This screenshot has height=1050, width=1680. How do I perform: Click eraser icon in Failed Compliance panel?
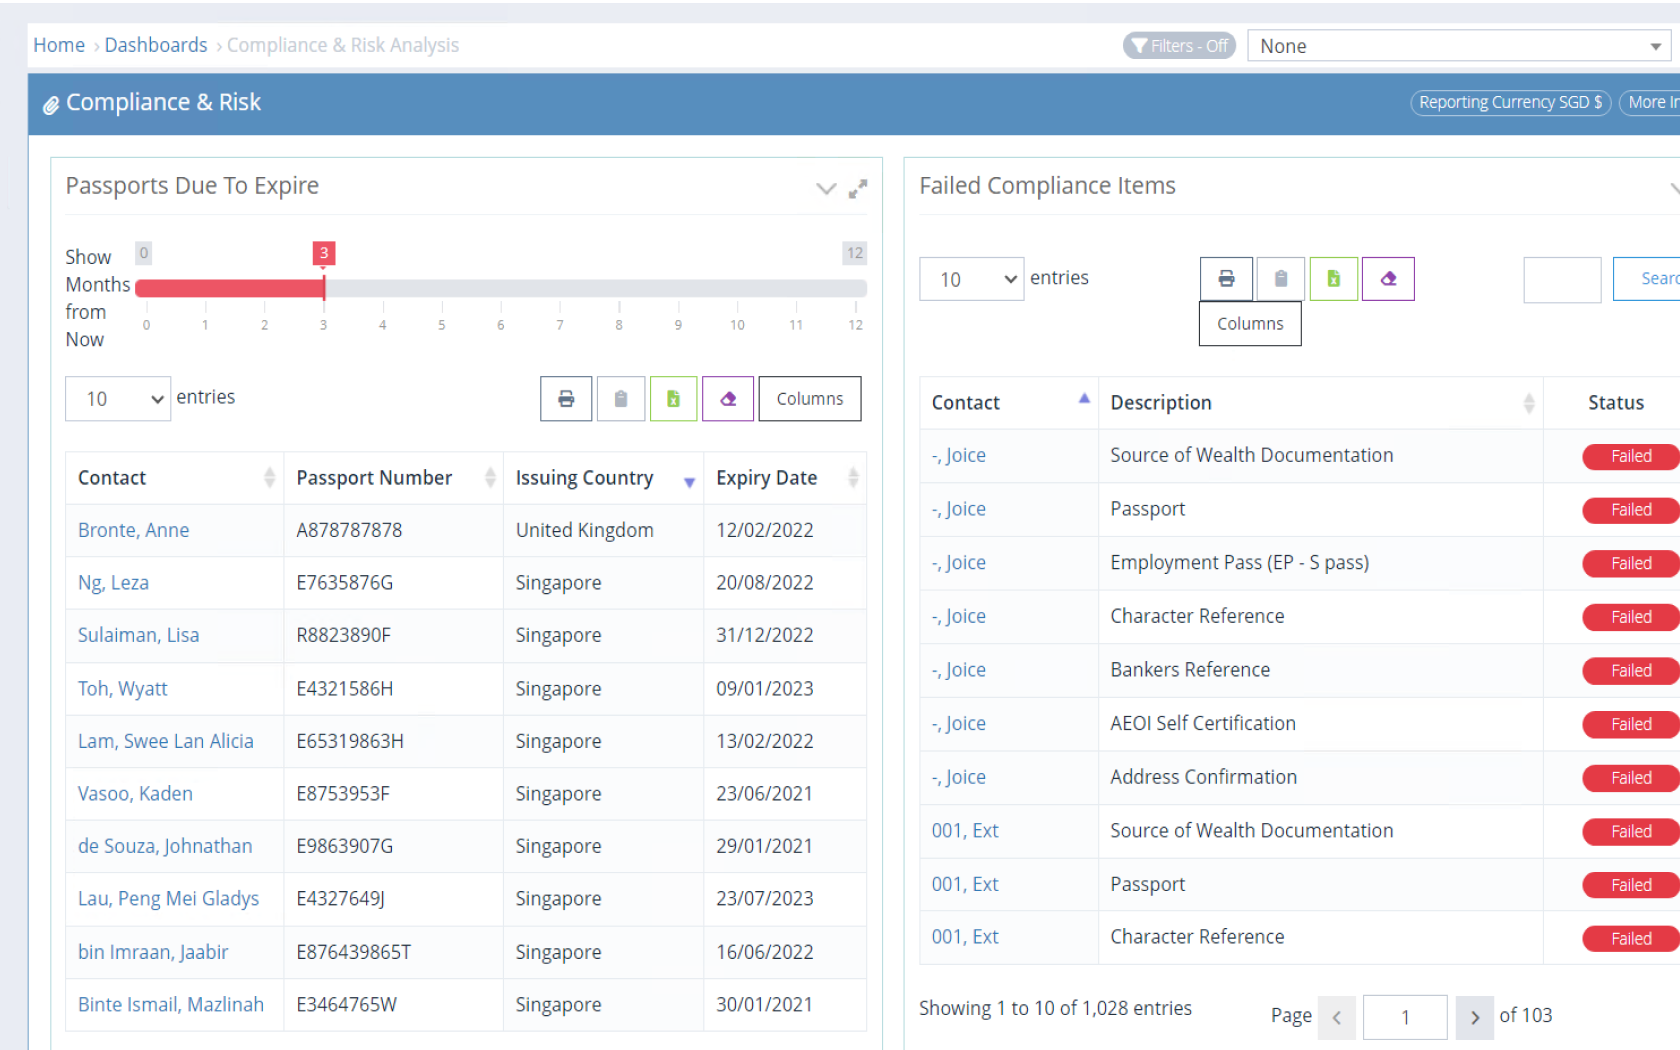click(x=1388, y=279)
